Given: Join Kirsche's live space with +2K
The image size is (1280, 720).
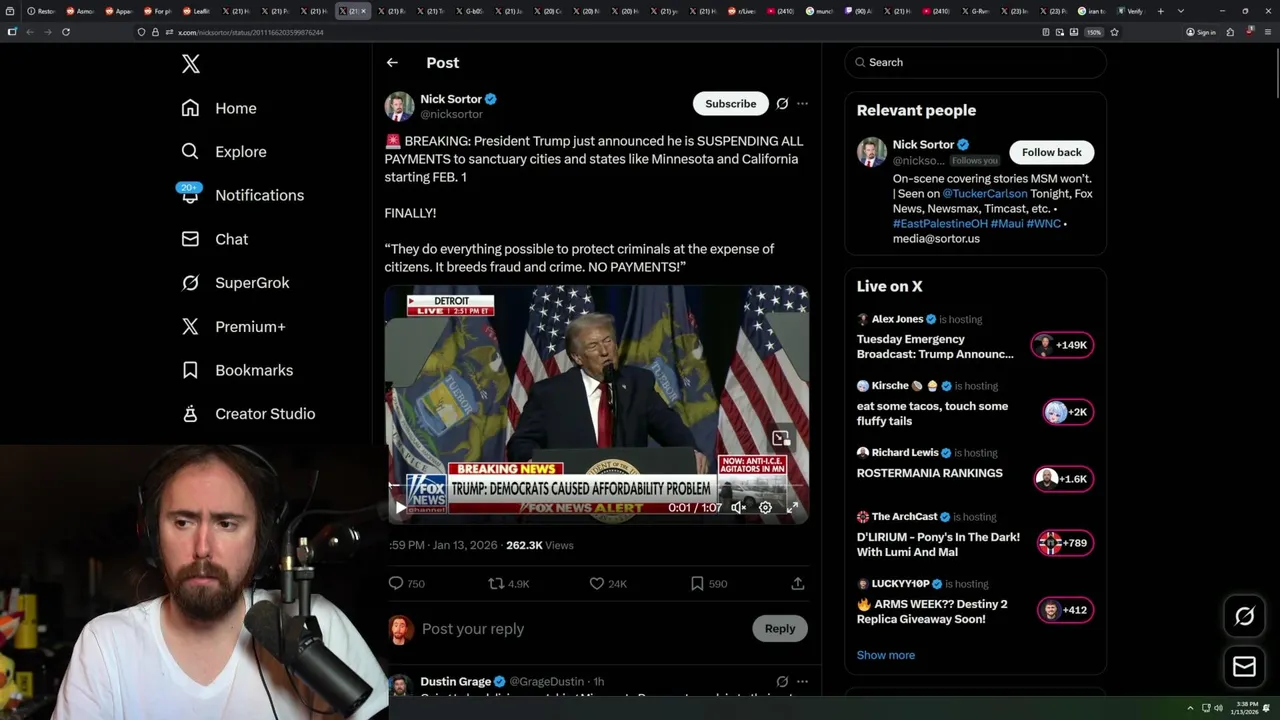Looking at the screenshot, I should click(x=1067, y=412).
